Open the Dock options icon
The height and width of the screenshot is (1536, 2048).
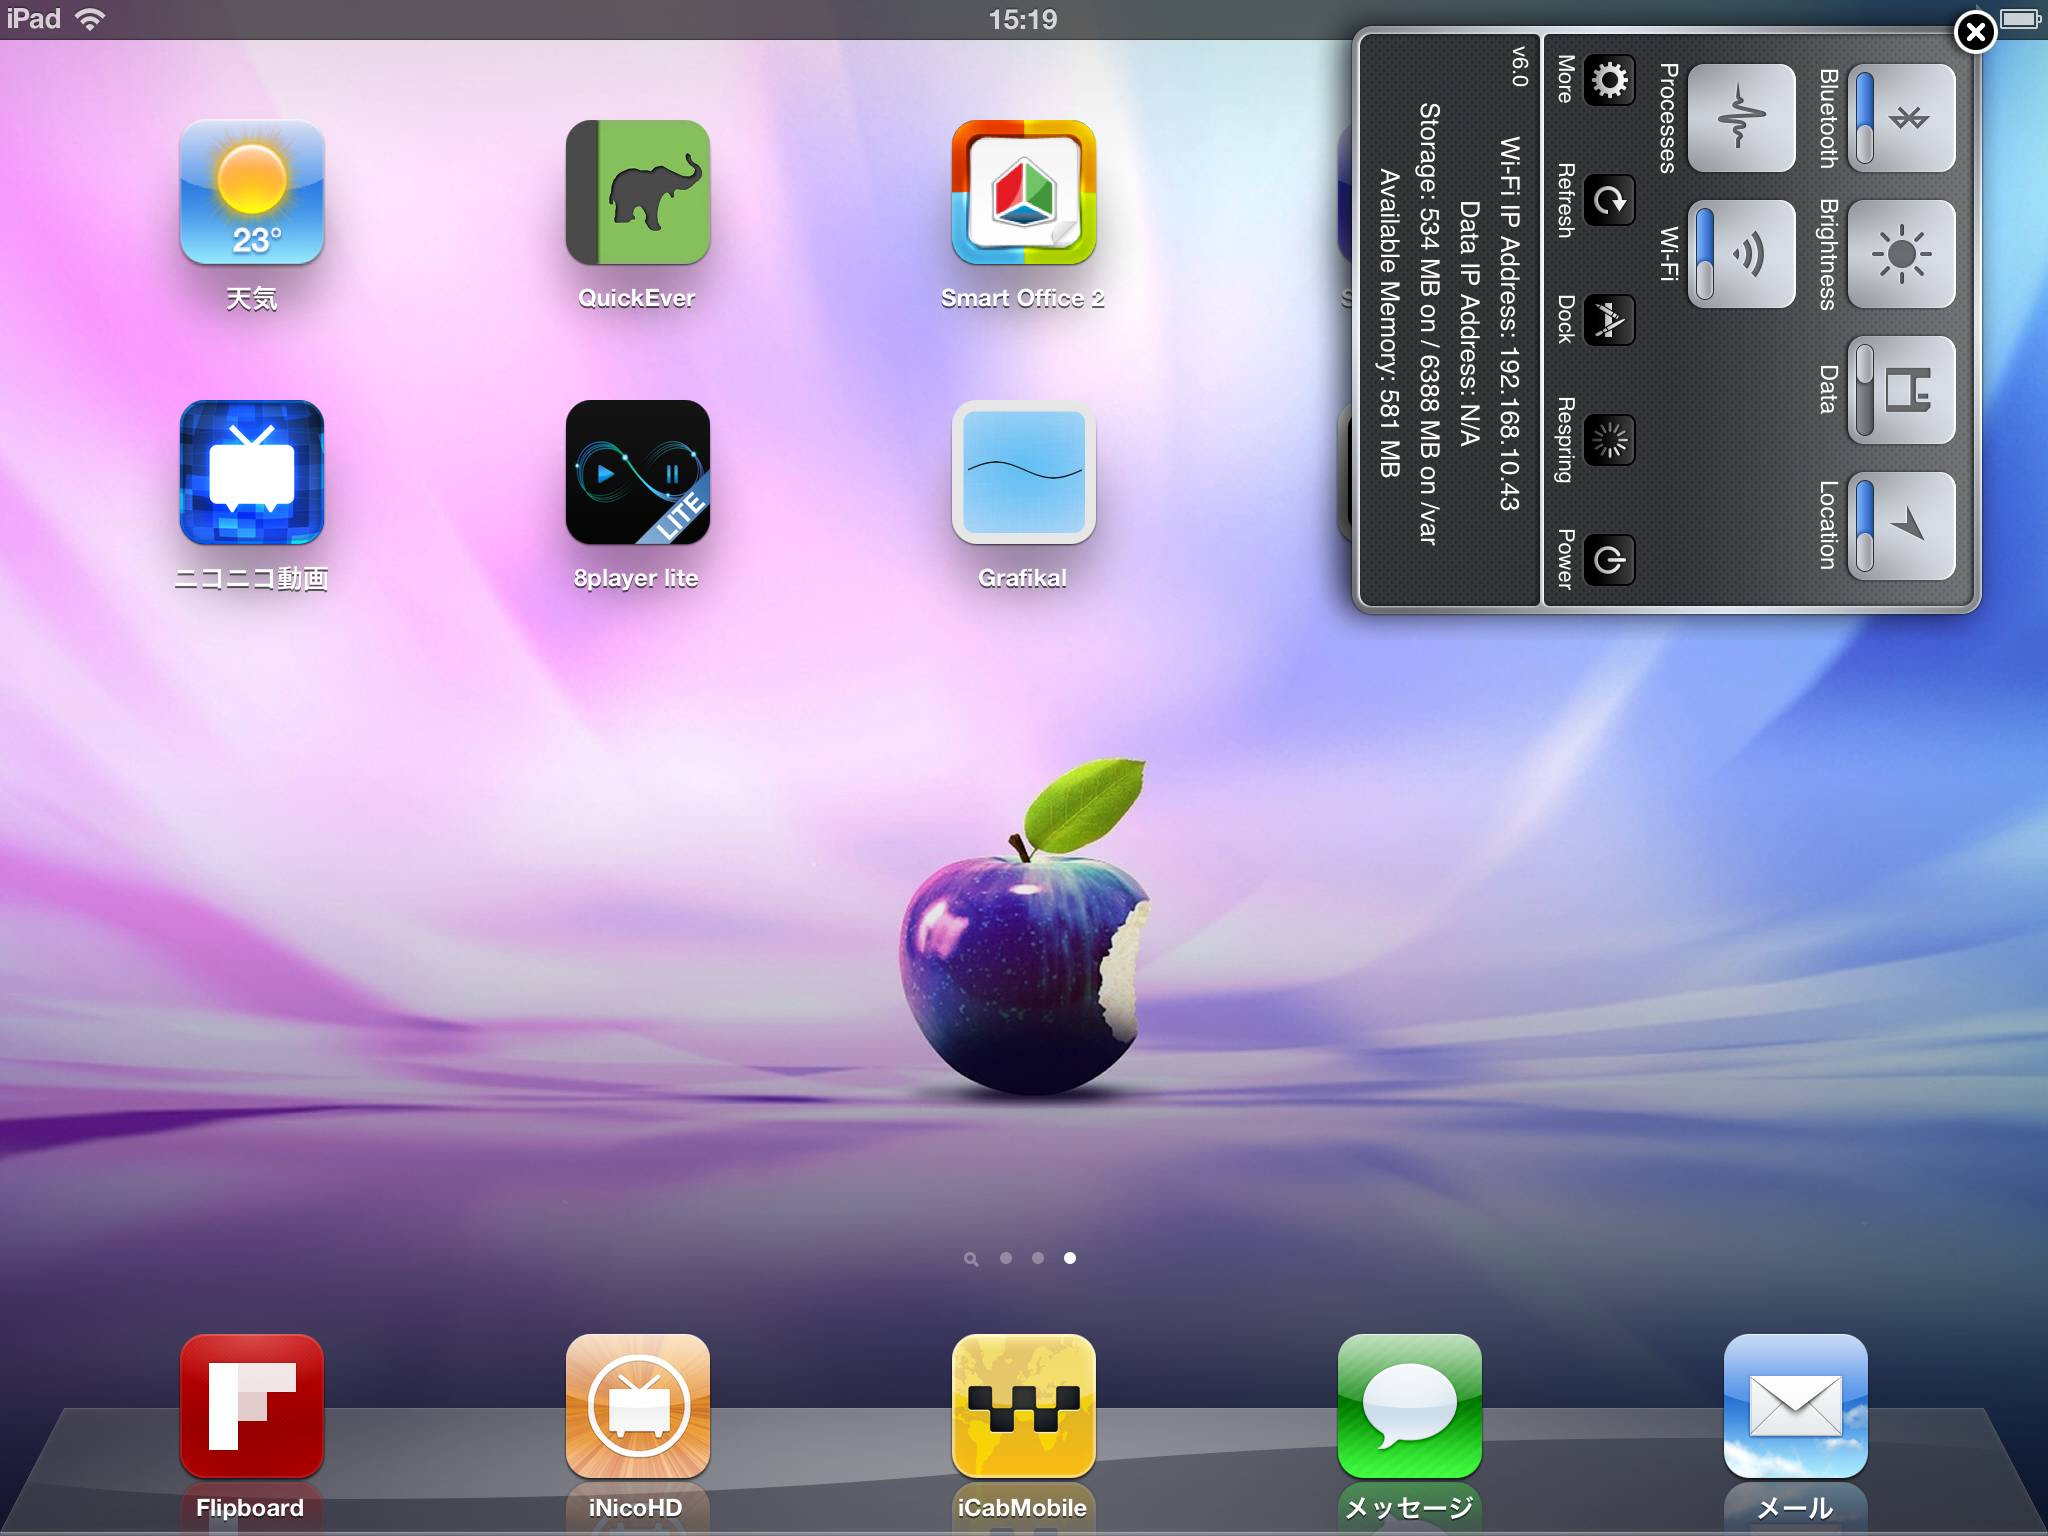pos(1609,320)
